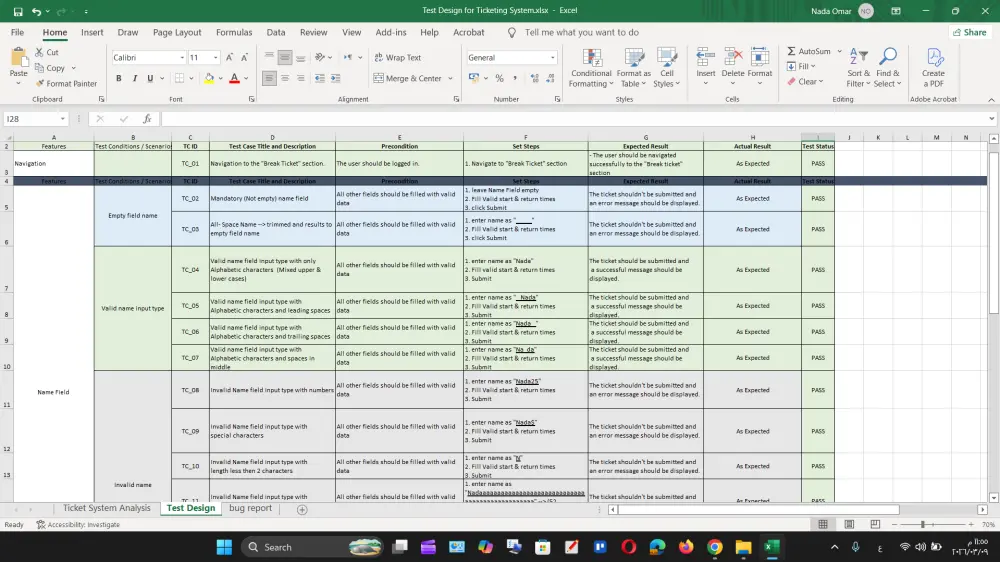1000x562 pixels.
Task: Open Conditional Formatting
Action: tap(591, 68)
